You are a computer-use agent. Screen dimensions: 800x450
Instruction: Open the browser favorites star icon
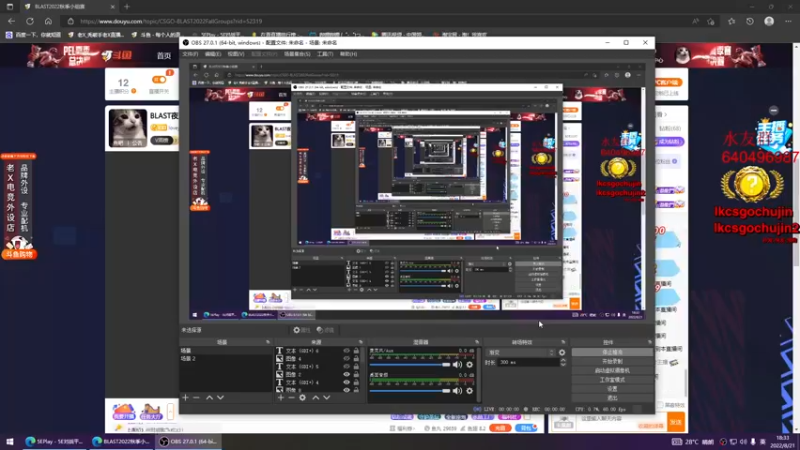click(732, 21)
